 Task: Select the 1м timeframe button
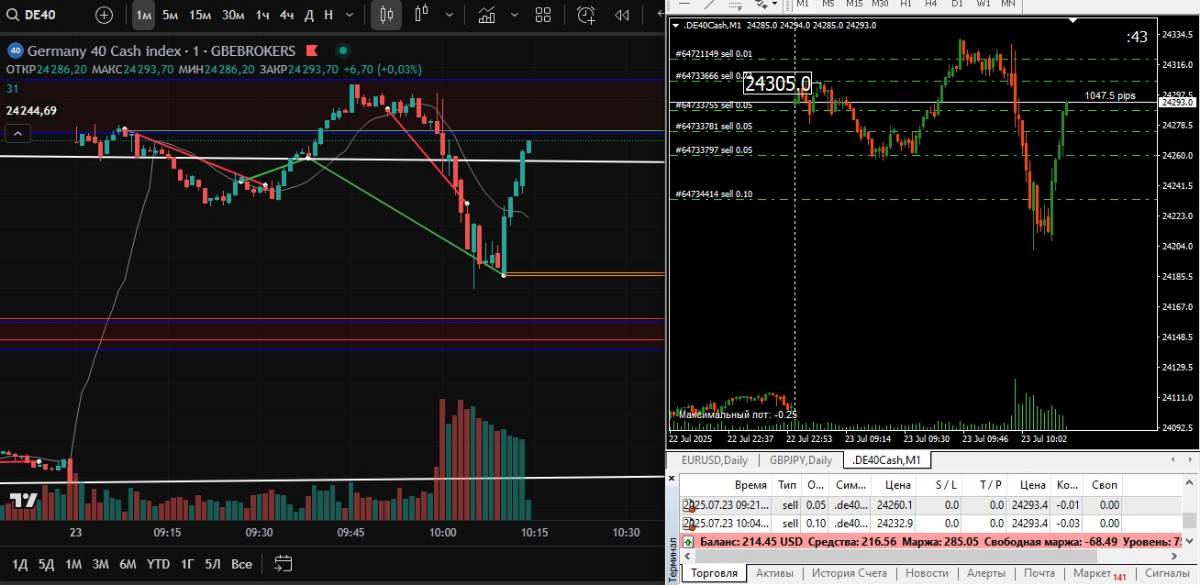click(x=143, y=15)
